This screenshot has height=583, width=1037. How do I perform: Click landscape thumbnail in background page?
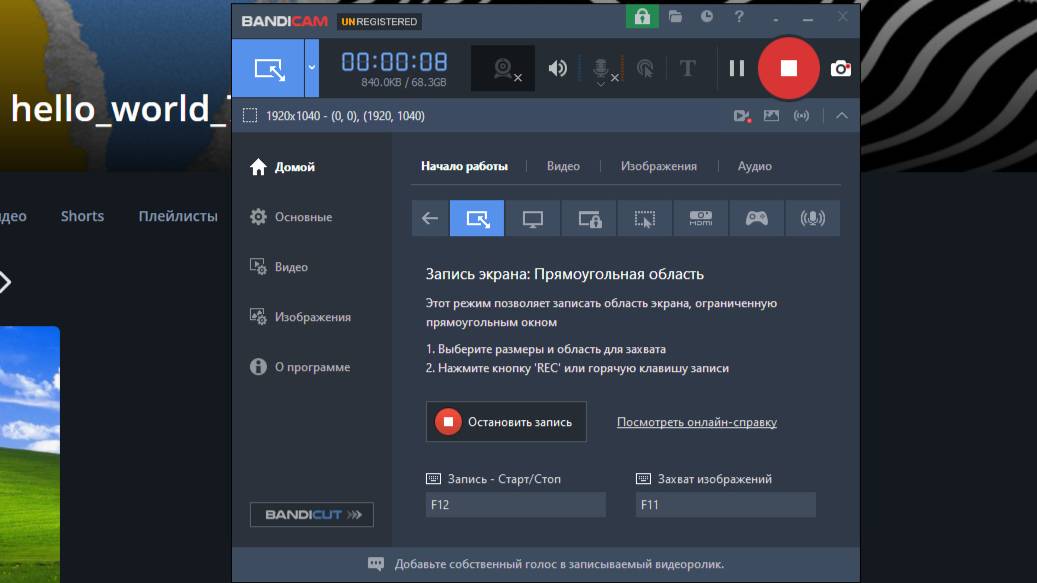point(30,455)
